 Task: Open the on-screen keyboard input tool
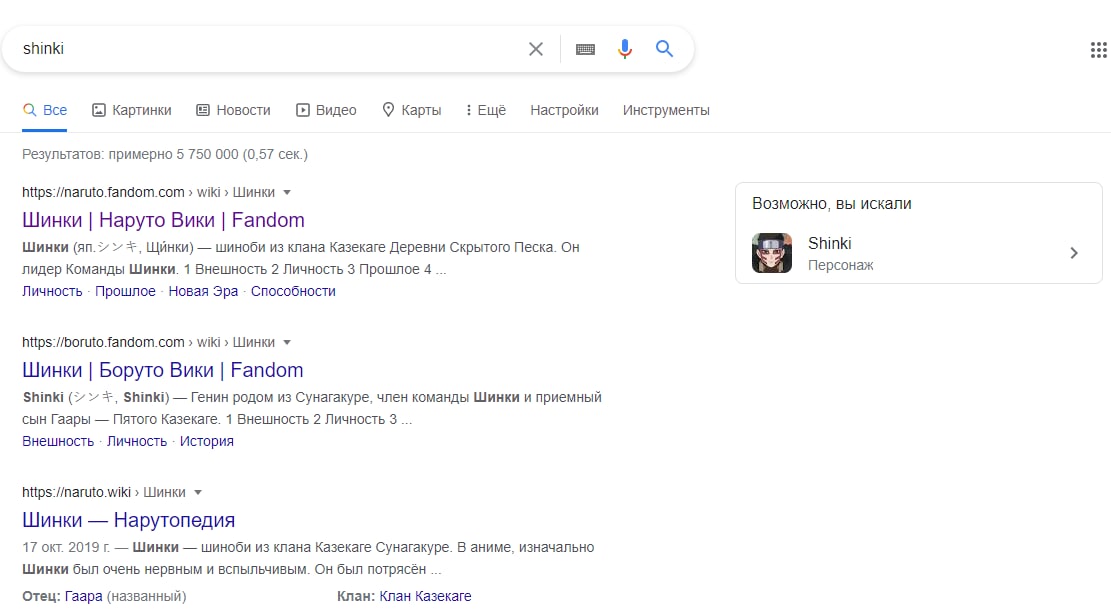point(585,49)
